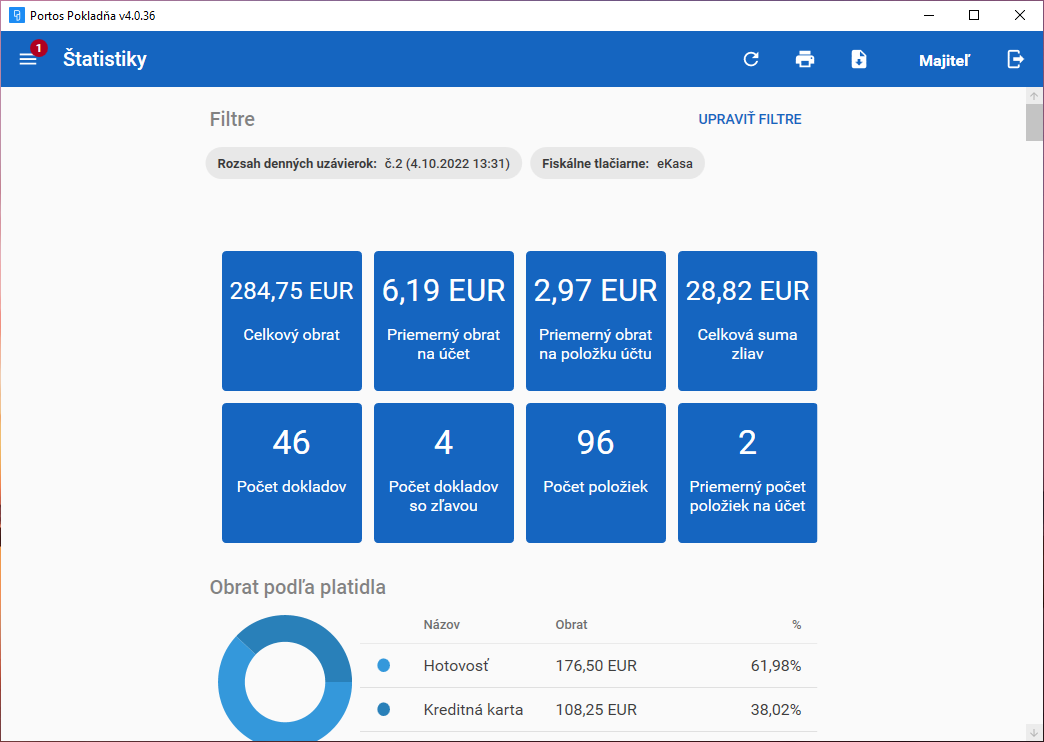Click the Celková suma zliav tile
The height and width of the screenshot is (742, 1044).
click(x=747, y=321)
